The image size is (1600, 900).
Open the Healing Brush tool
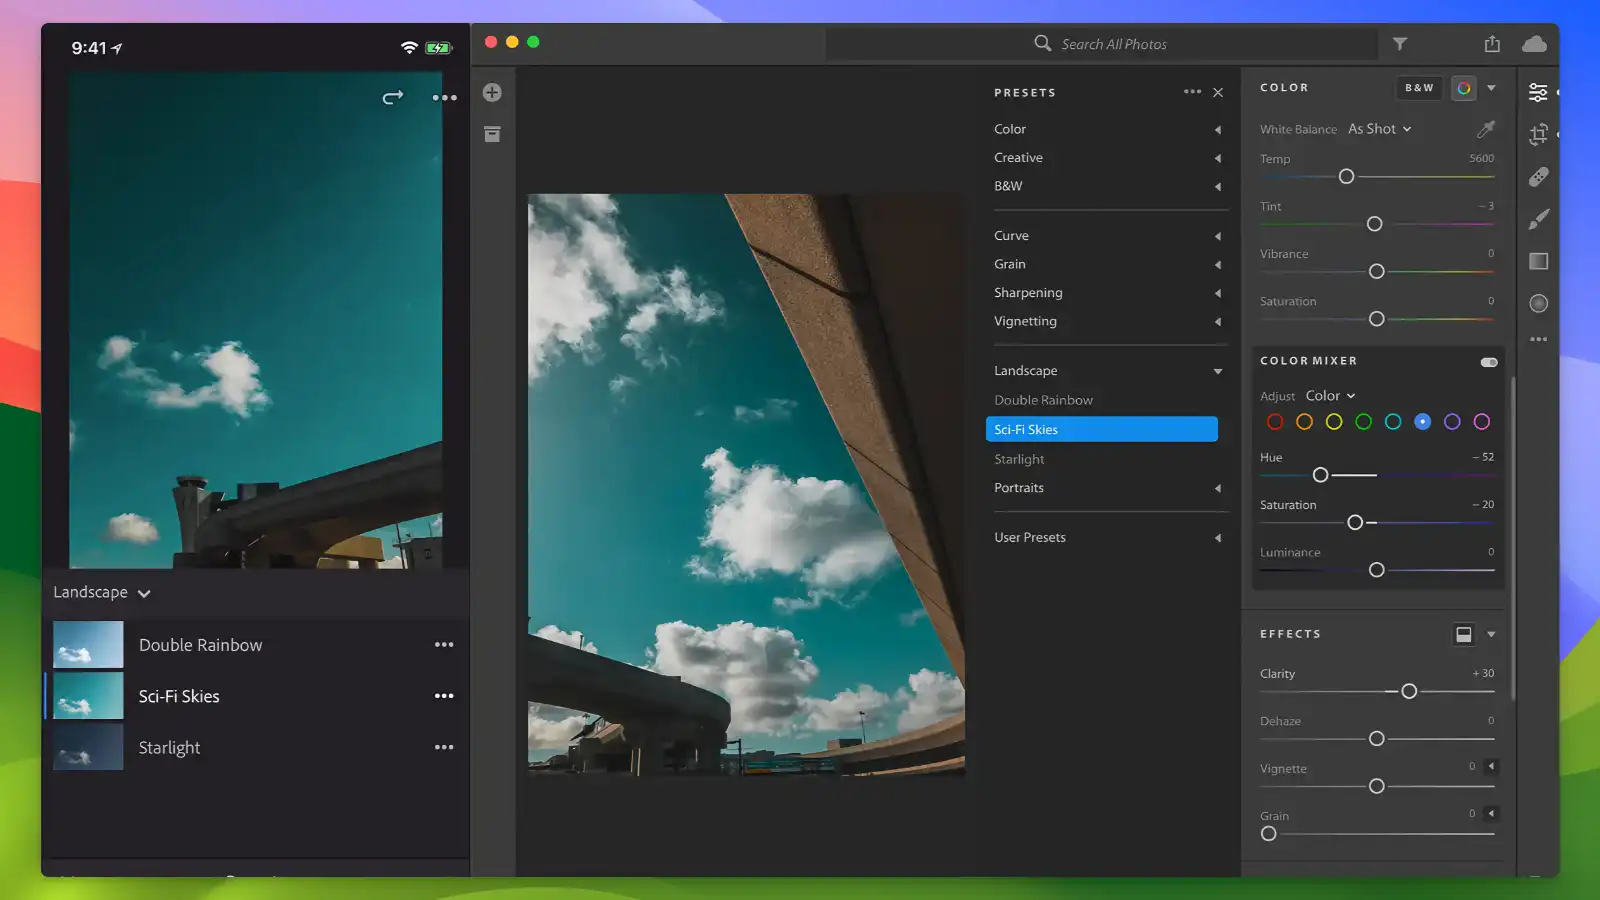[1538, 176]
